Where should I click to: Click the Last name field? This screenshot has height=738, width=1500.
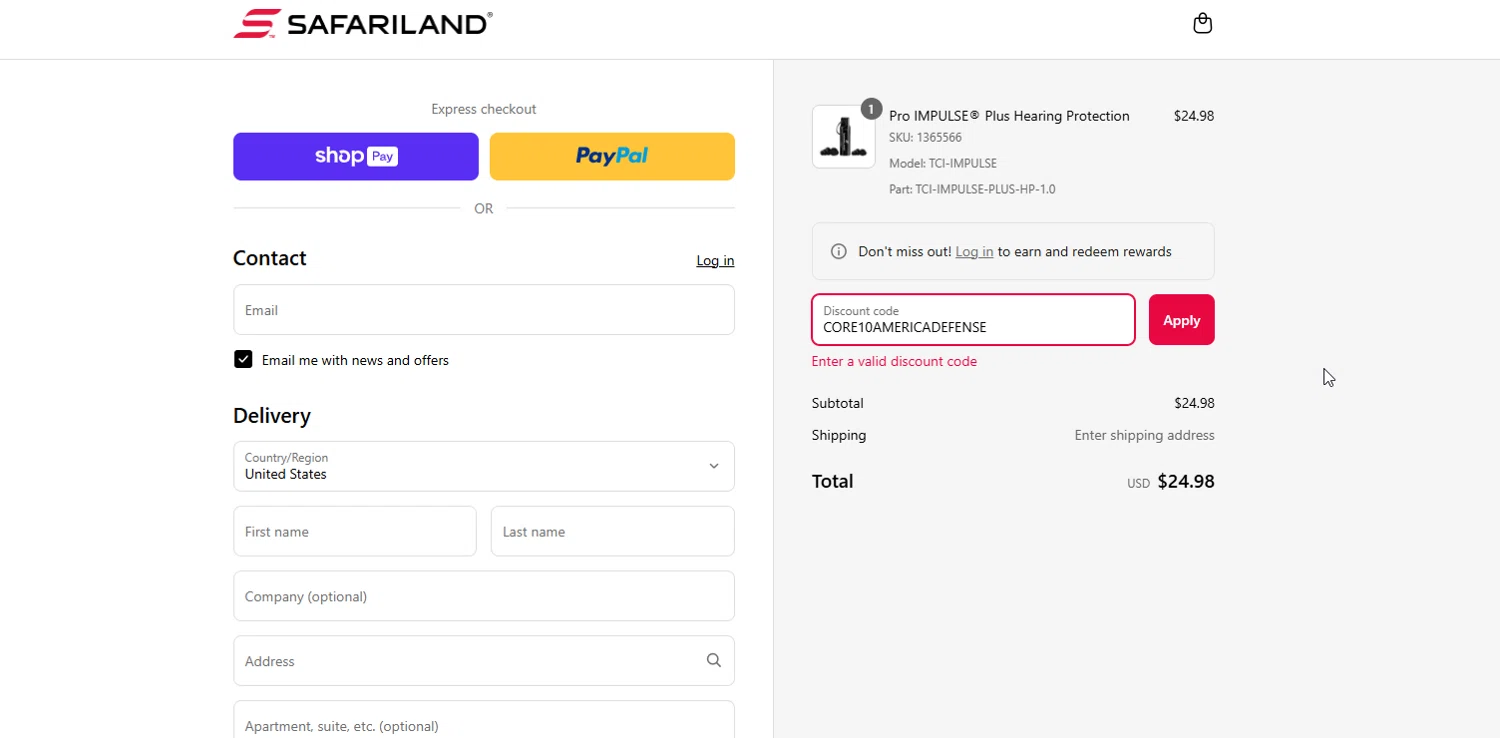tap(612, 531)
